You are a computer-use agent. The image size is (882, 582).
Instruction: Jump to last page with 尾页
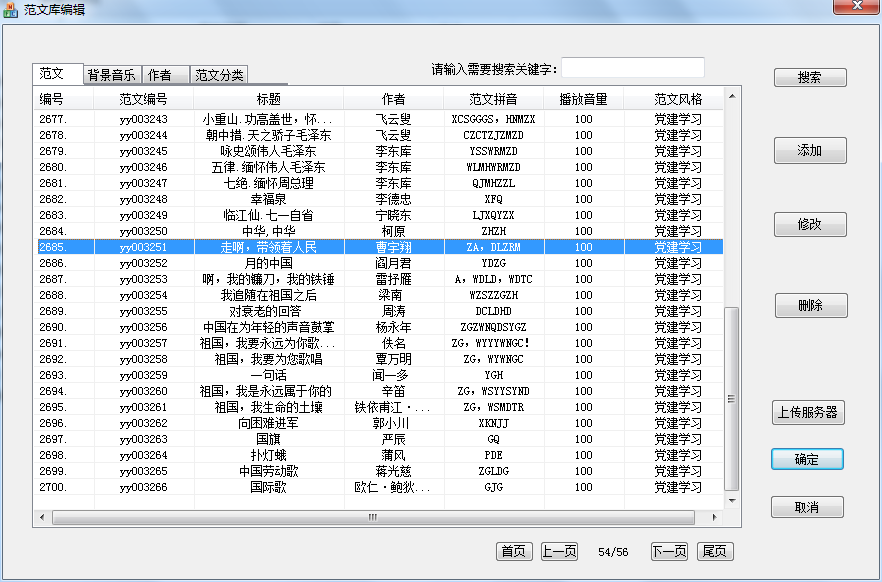(x=714, y=551)
